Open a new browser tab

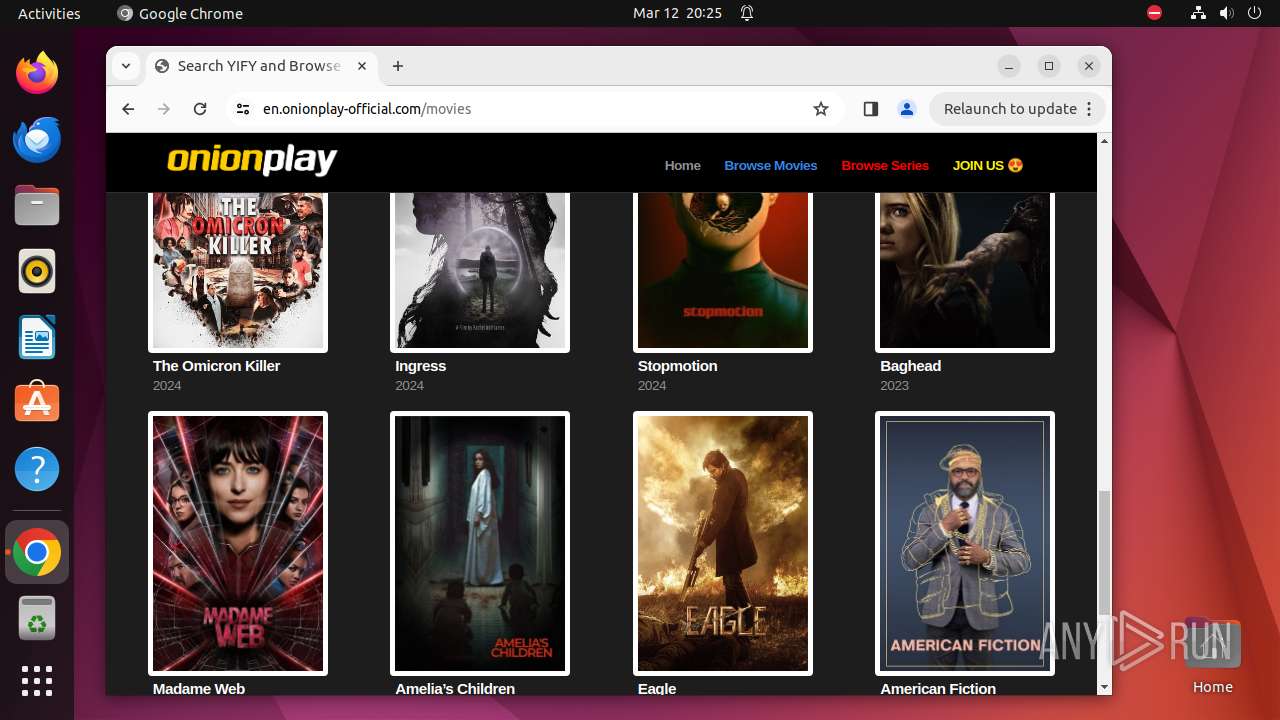(x=398, y=66)
